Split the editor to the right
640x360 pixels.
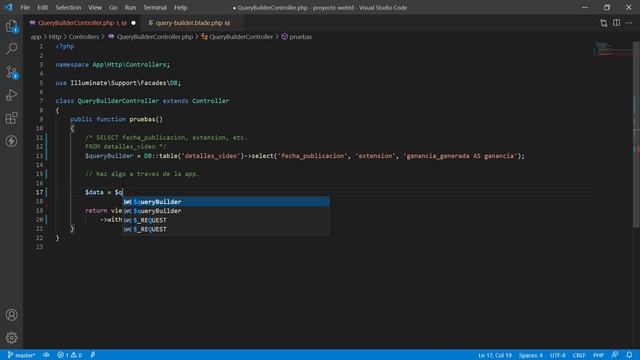pos(616,23)
